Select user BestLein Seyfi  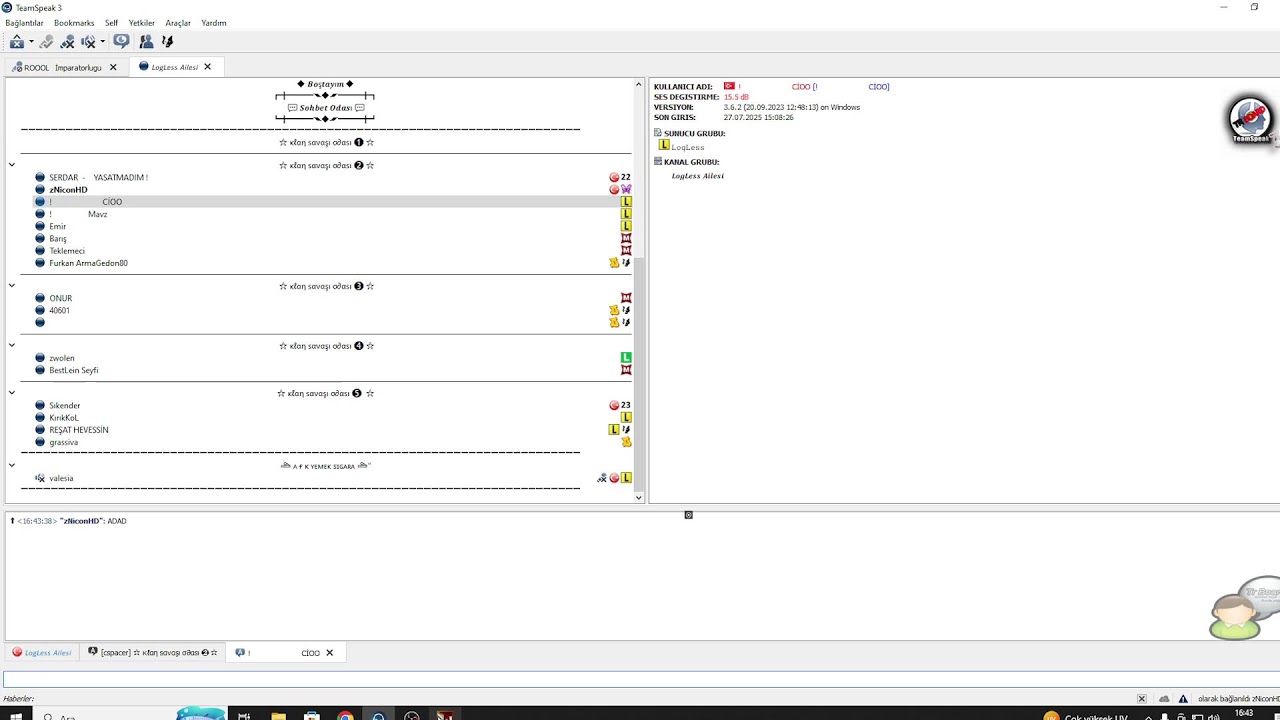(x=74, y=370)
